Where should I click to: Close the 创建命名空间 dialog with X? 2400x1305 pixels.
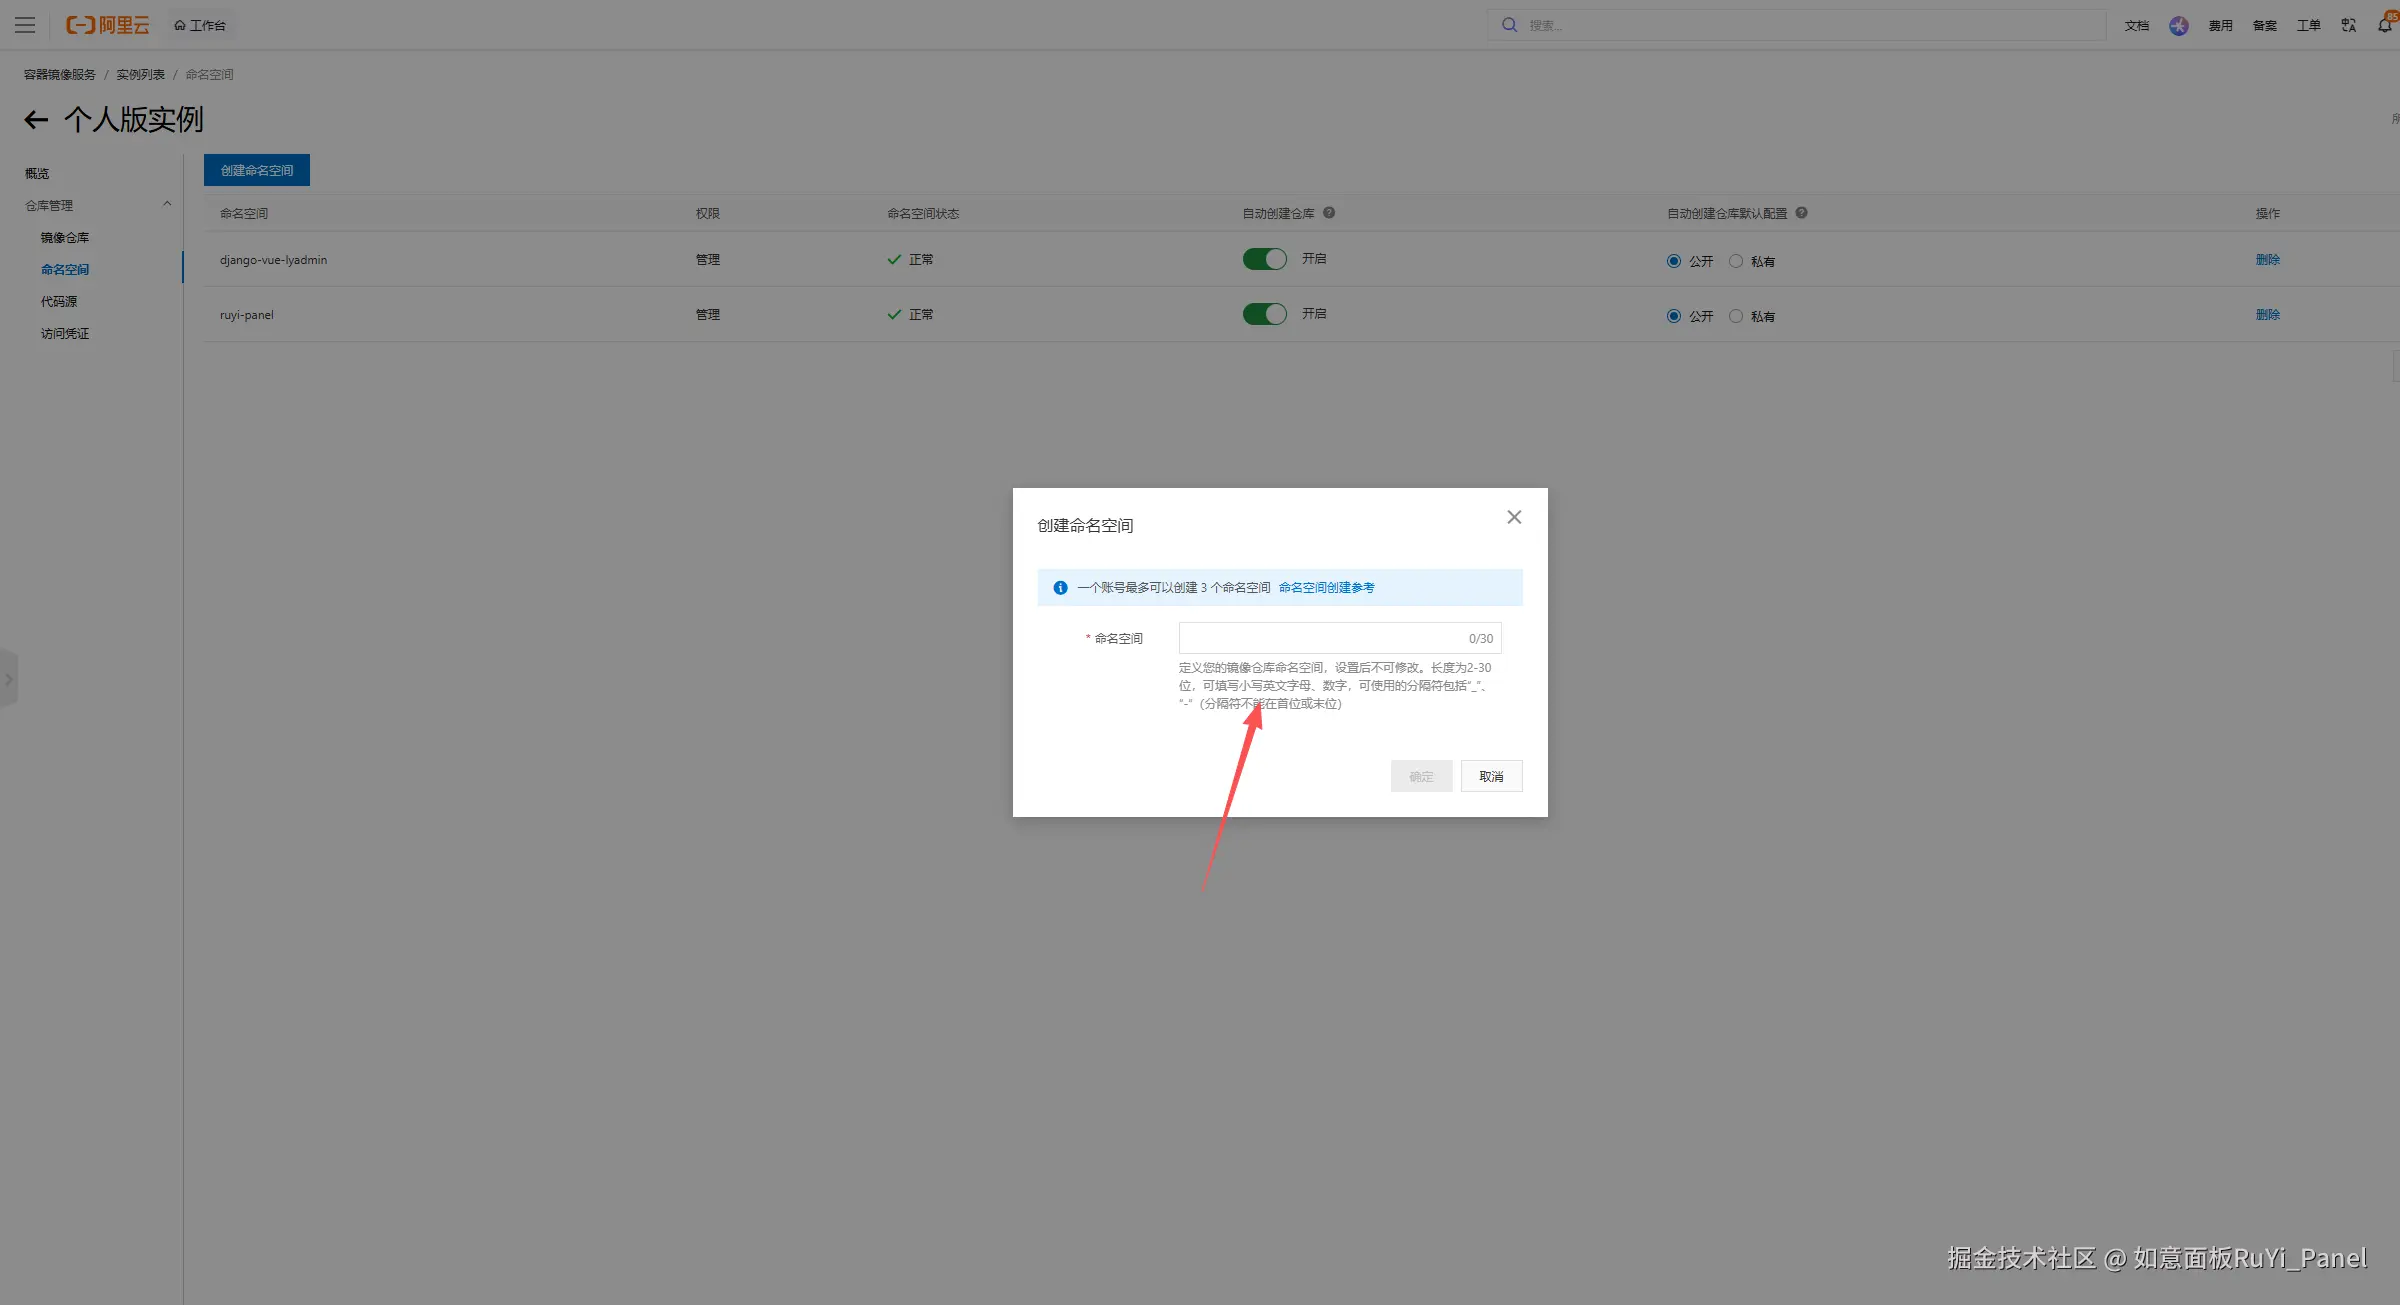pyautogui.click(x=1514, y=517)
